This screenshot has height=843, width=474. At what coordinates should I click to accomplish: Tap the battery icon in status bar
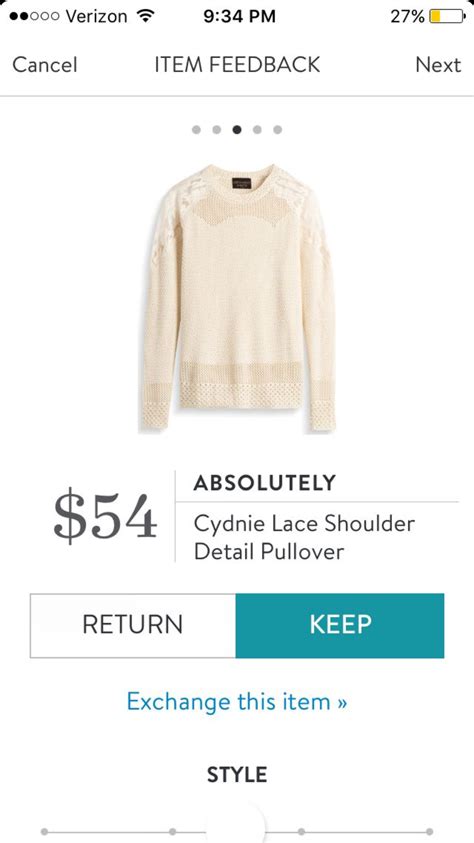pyautogui.click(x=447, y=16)
